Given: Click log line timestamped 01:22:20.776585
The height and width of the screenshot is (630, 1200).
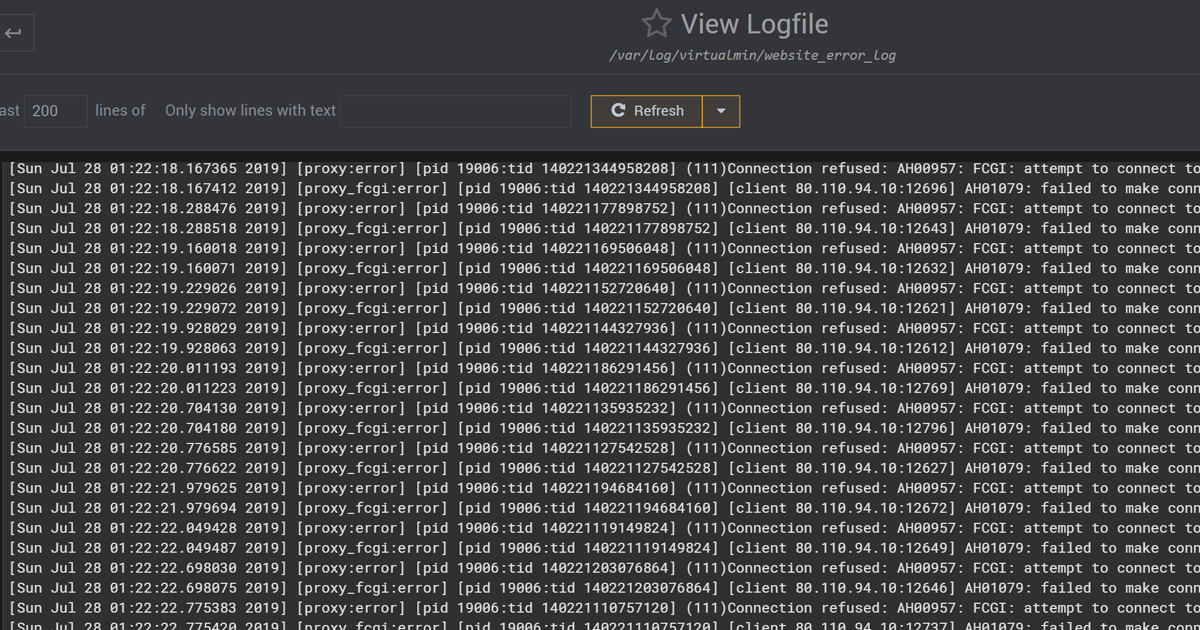Looking at the screenshot, I should pos(604,448).
